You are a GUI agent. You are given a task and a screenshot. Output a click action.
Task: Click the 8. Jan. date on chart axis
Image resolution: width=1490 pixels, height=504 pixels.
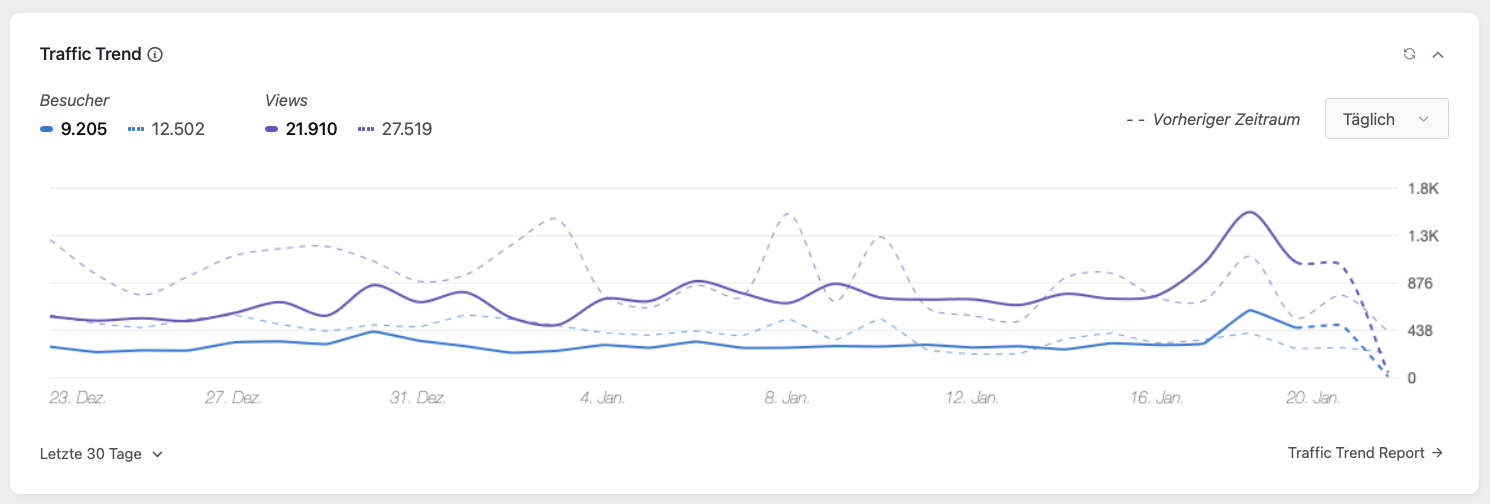(x=787, y=398)
